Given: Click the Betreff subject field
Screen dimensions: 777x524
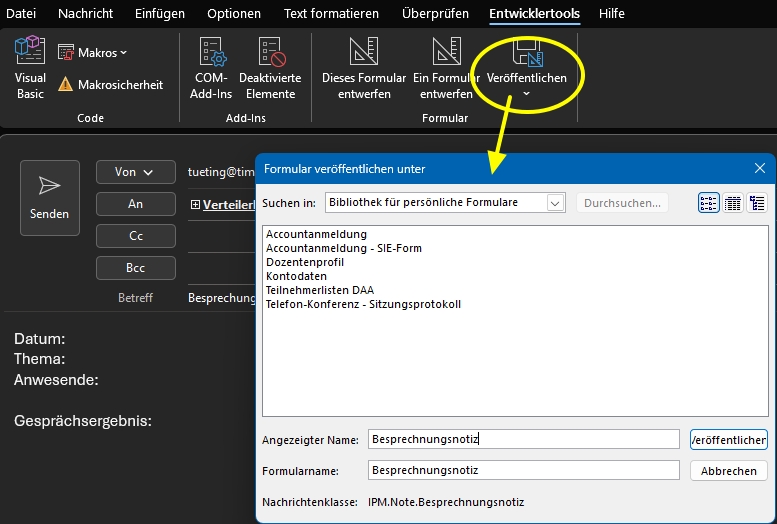Looking at the screenshot, I should coord(222,298).
